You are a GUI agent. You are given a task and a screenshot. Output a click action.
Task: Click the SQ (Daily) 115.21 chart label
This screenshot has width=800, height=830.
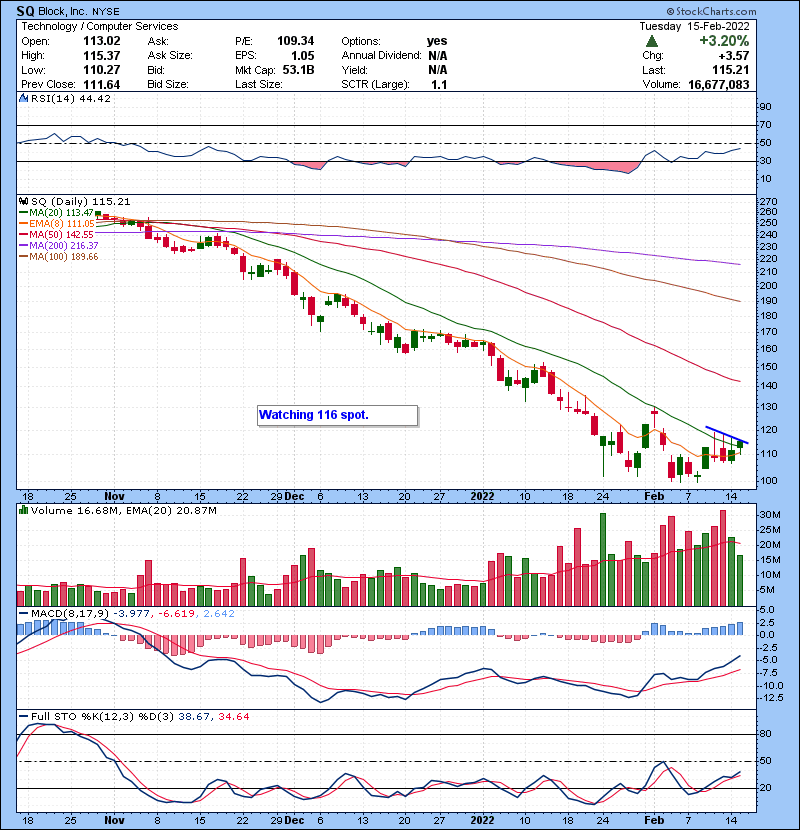coord(80,202)
